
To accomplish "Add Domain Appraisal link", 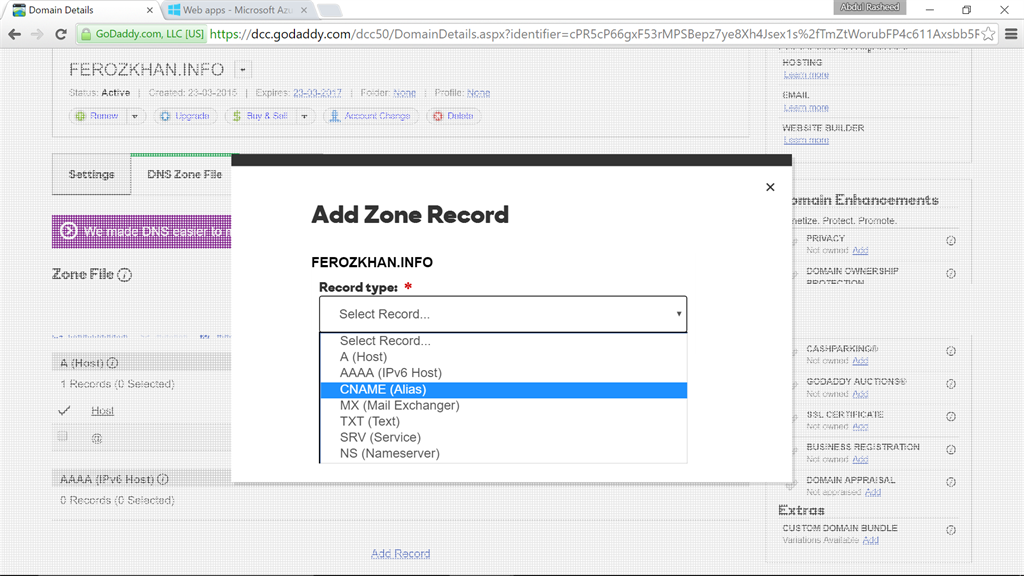I will point(872,492).
